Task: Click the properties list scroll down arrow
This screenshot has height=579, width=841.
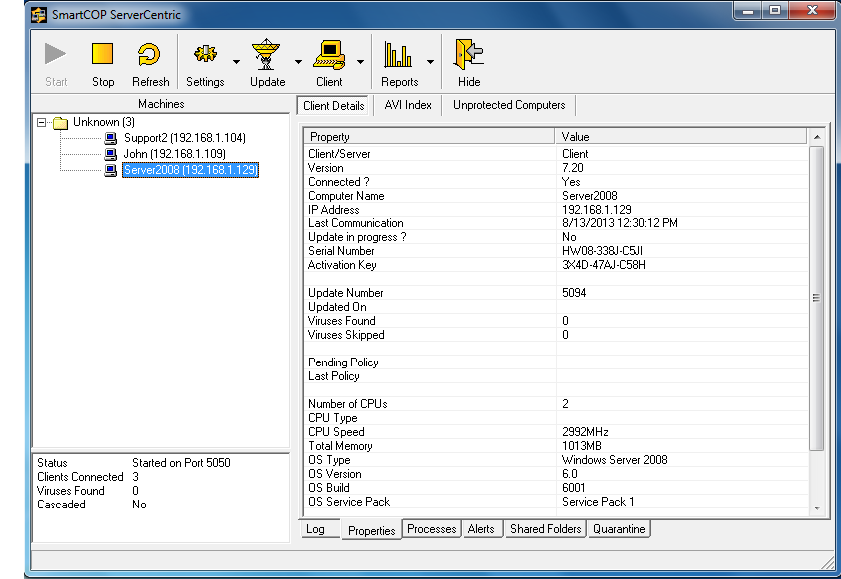Action: click(817, 508)
